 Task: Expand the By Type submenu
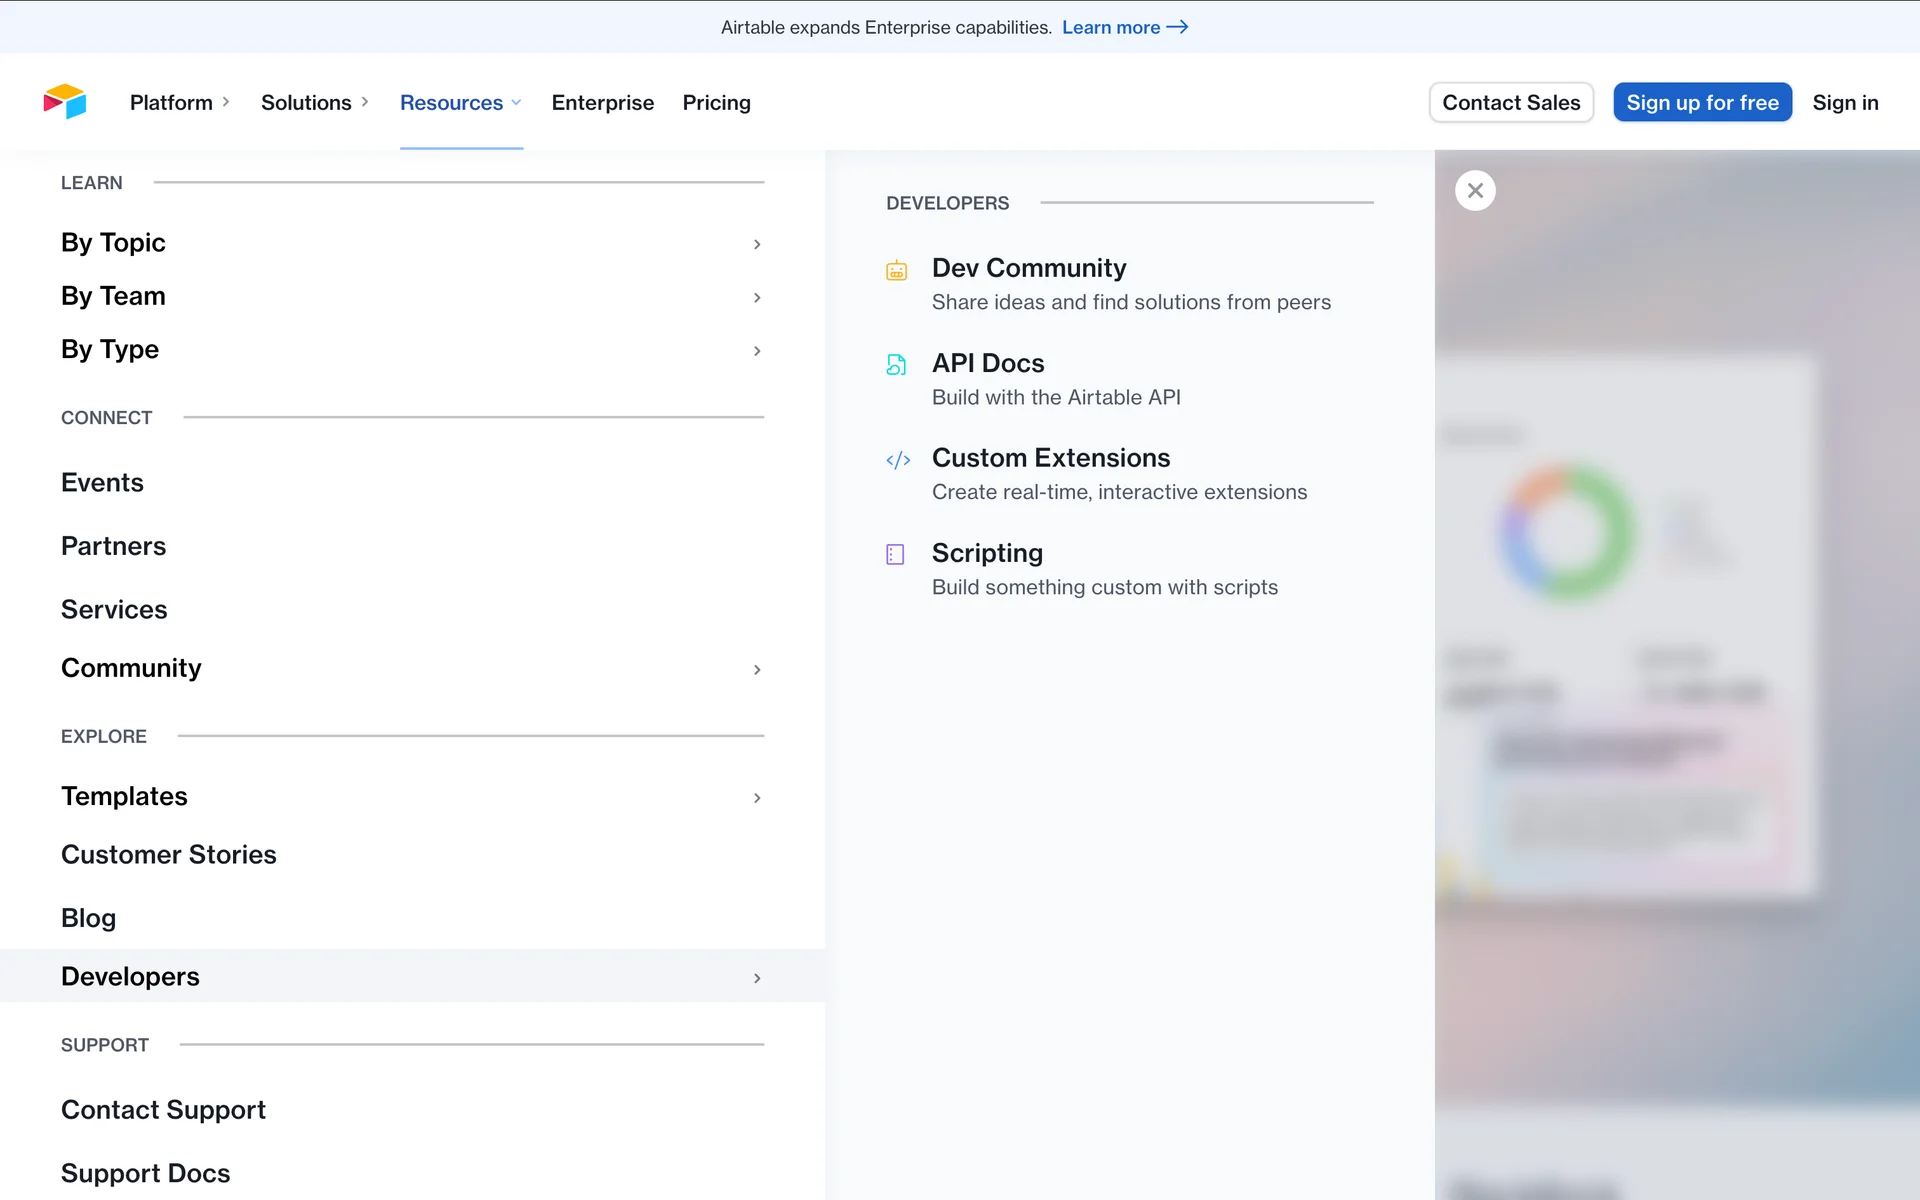pos(757,351)
